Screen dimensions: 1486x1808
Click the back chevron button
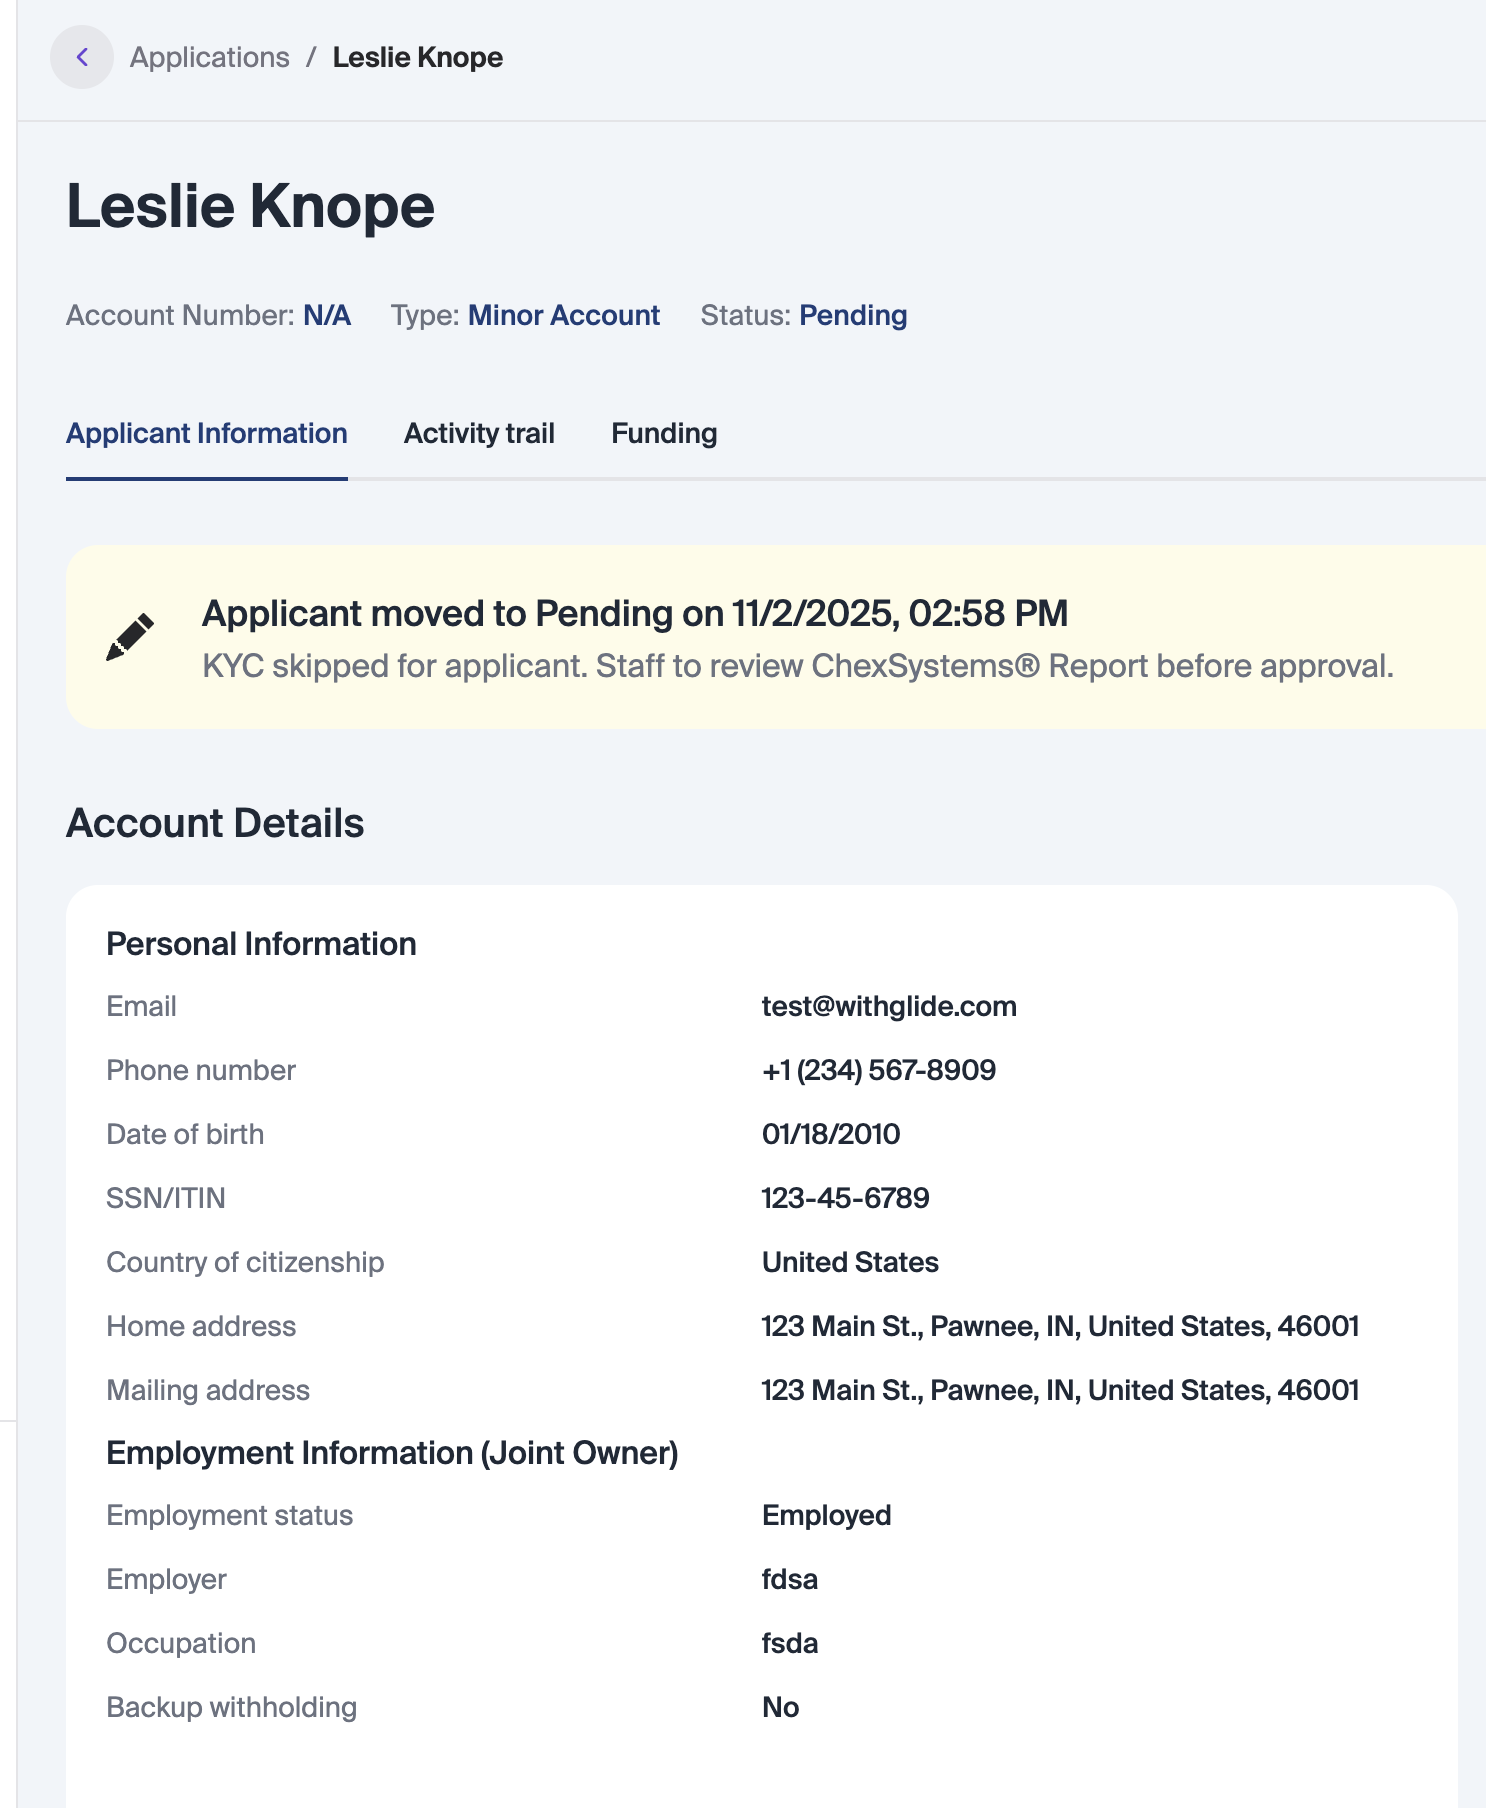pyautogui.click(x=82, y=58)
